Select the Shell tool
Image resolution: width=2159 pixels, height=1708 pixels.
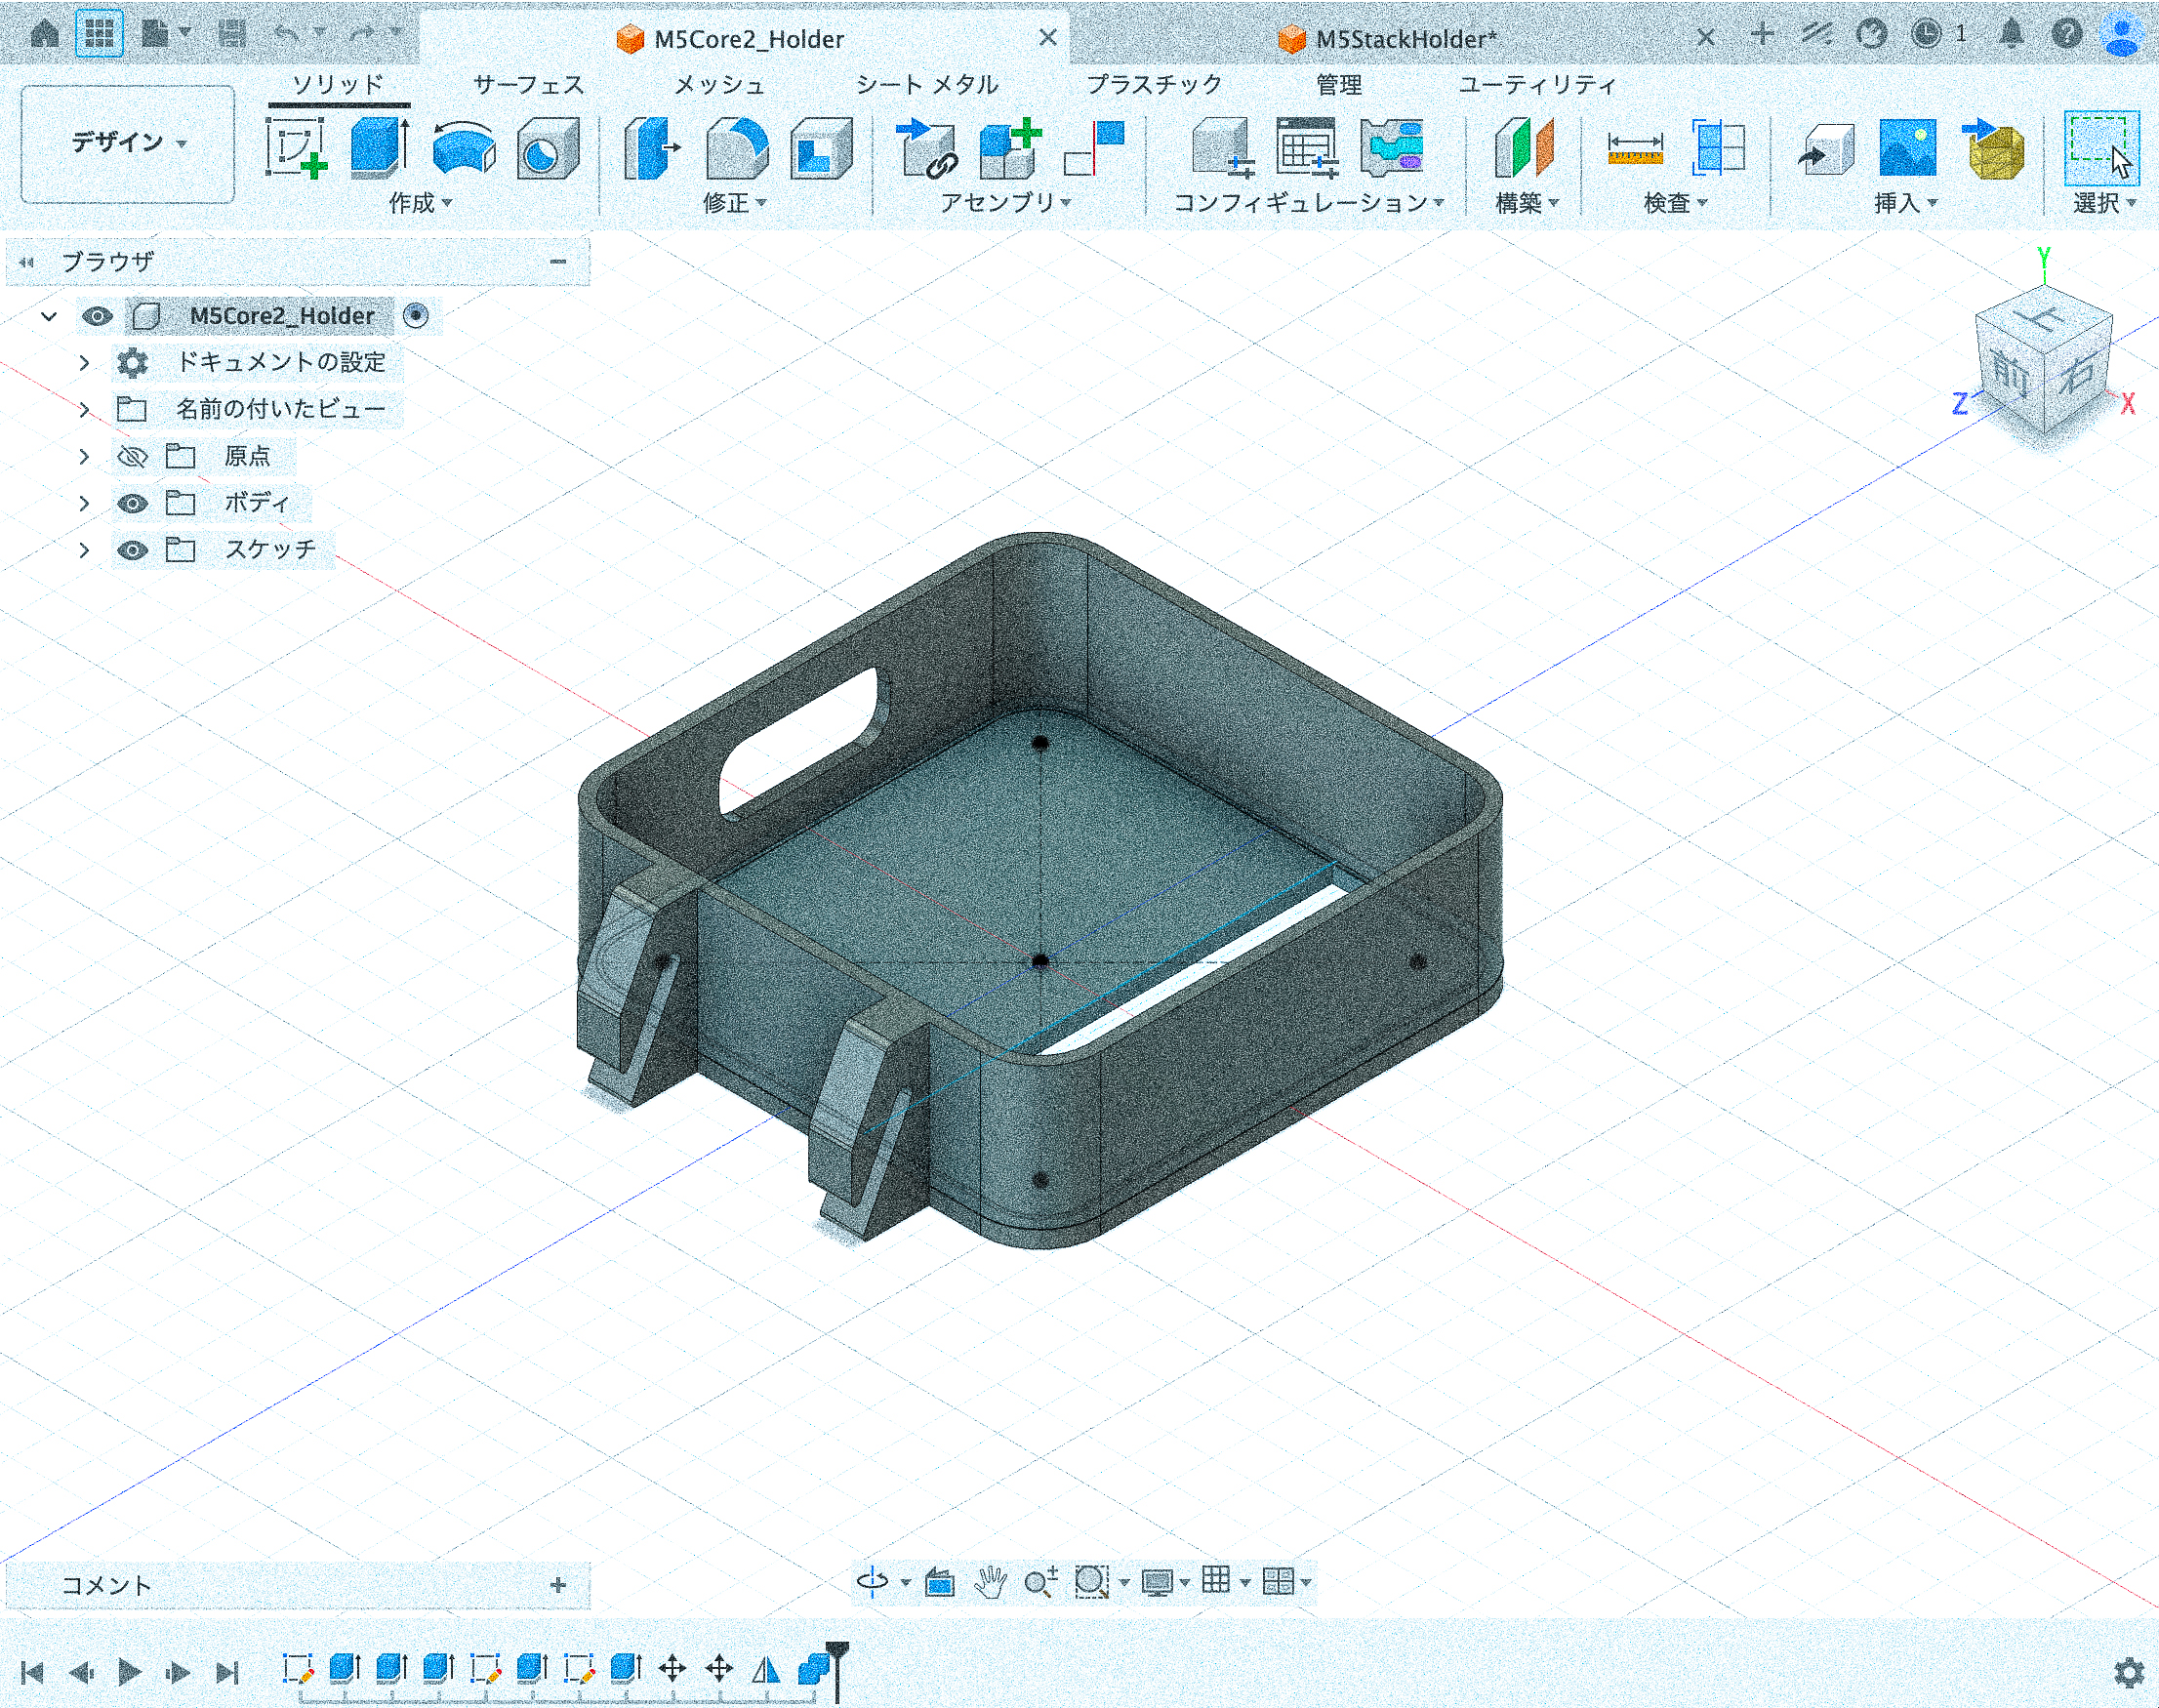821,148
